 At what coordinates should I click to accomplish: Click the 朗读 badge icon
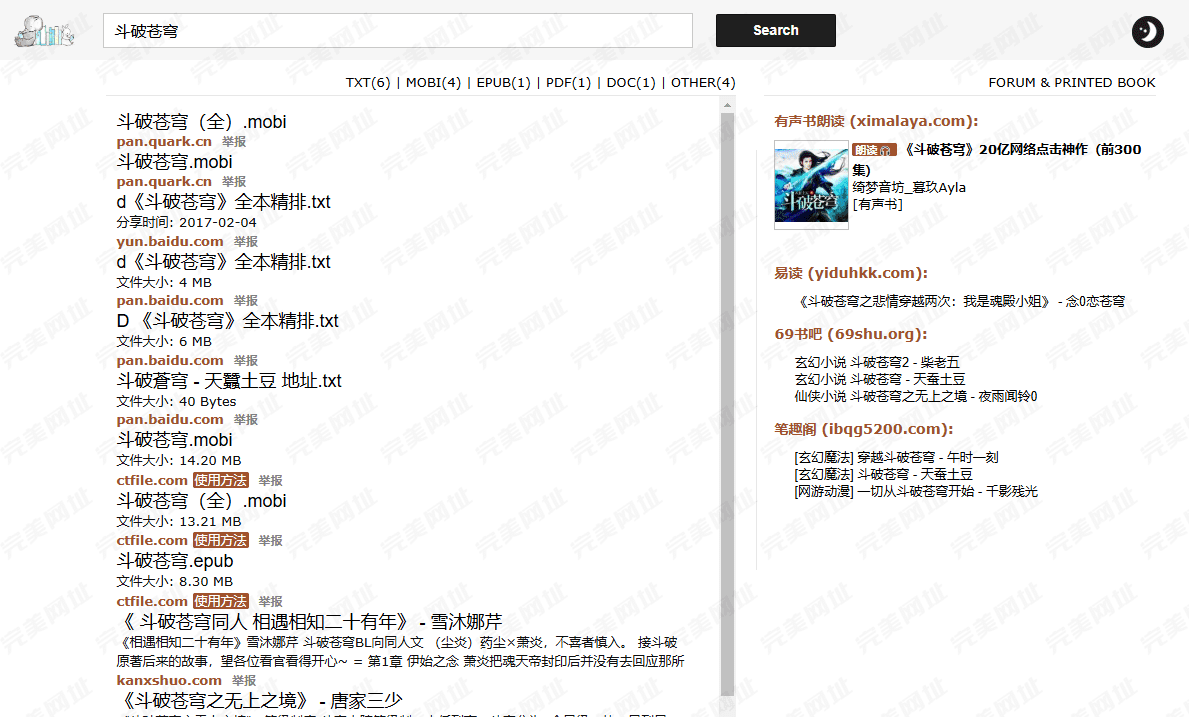tap(874, 150)
